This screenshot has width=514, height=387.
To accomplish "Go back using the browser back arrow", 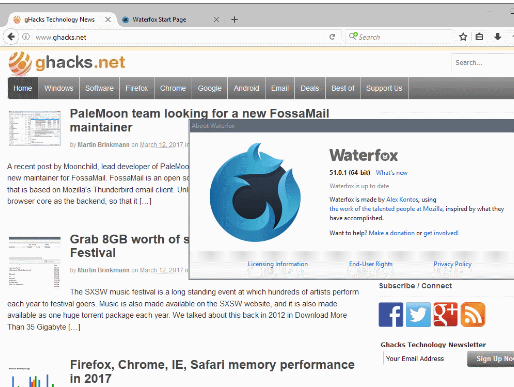I will point(11,37).
